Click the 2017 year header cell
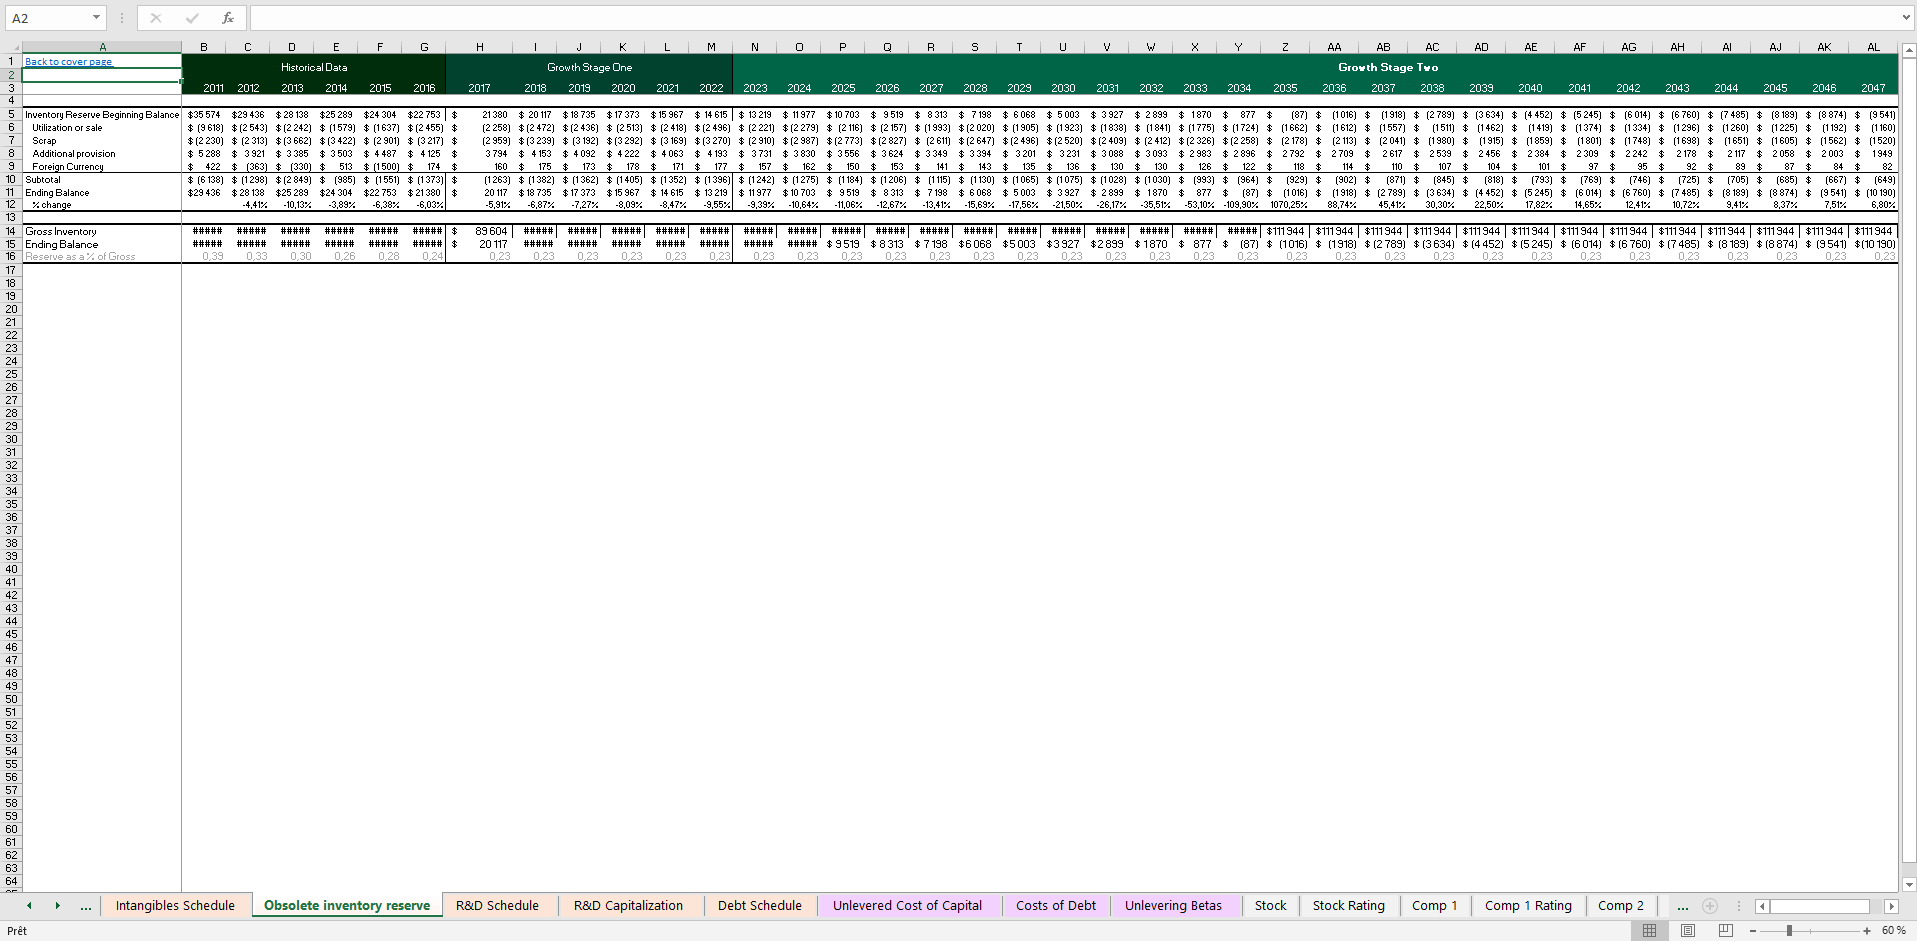 click(x=480, y=88)
